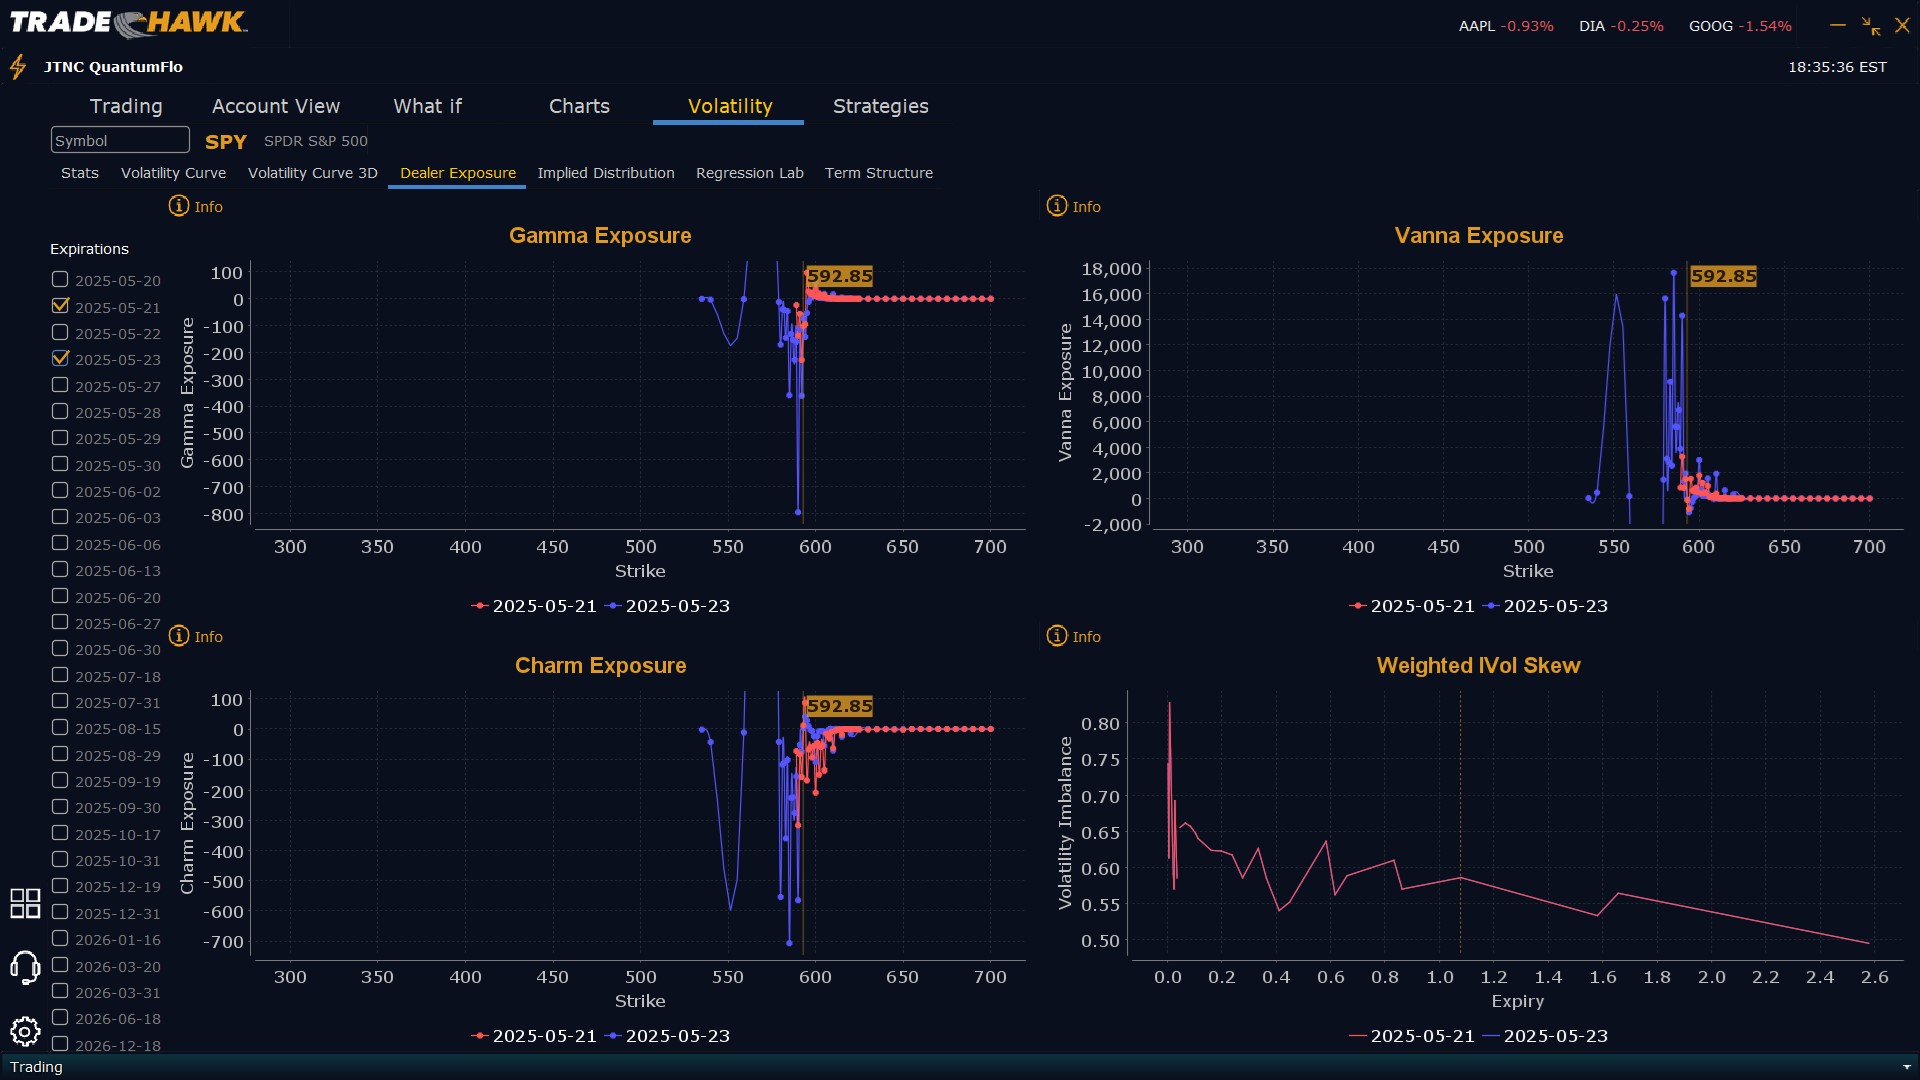Enable the 2025-06-20 expiration checkbox

point(60,596)
